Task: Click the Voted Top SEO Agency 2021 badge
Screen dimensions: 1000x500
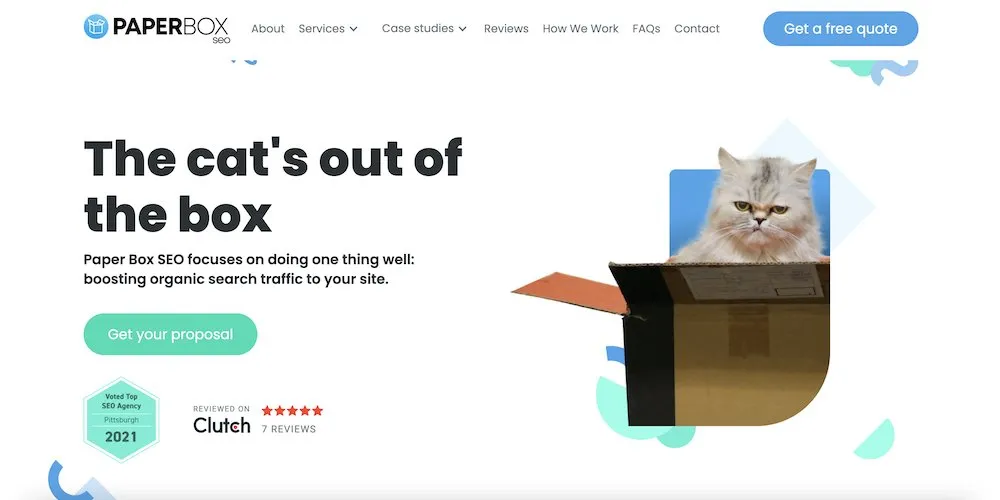Action: (121, 420)
